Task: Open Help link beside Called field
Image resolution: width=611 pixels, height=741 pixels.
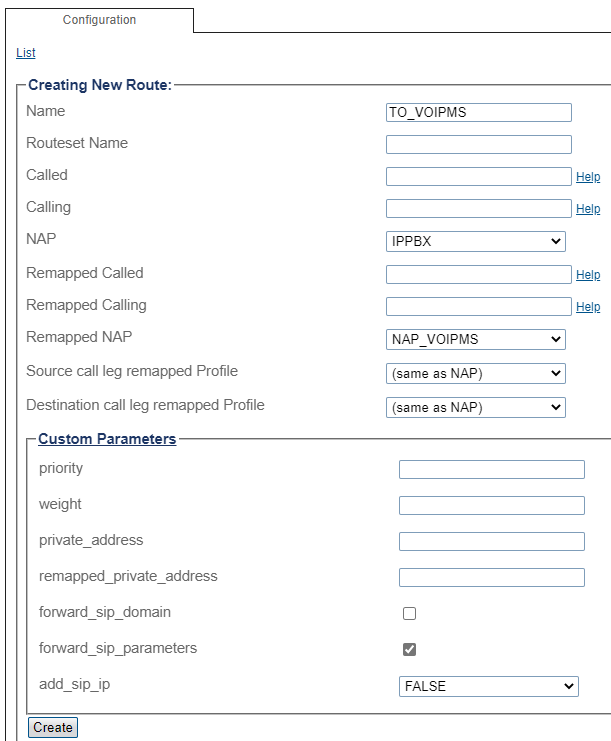Action: coord(588,177)
